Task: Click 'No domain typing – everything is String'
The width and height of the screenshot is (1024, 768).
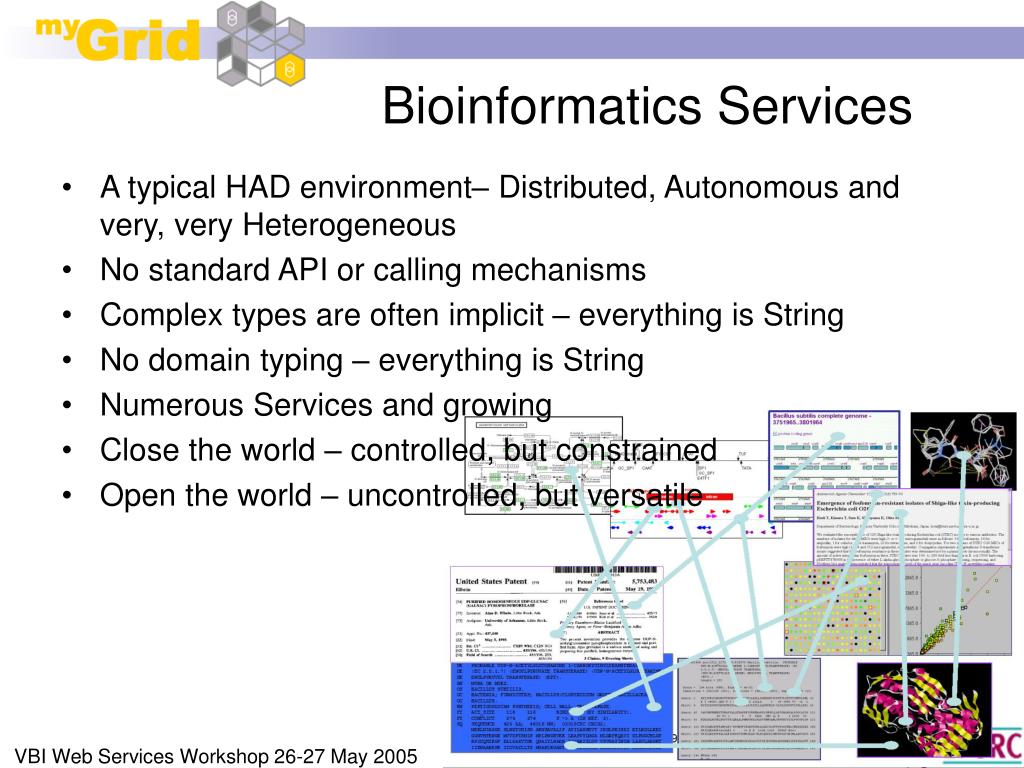Action: [x=372, y=360]
